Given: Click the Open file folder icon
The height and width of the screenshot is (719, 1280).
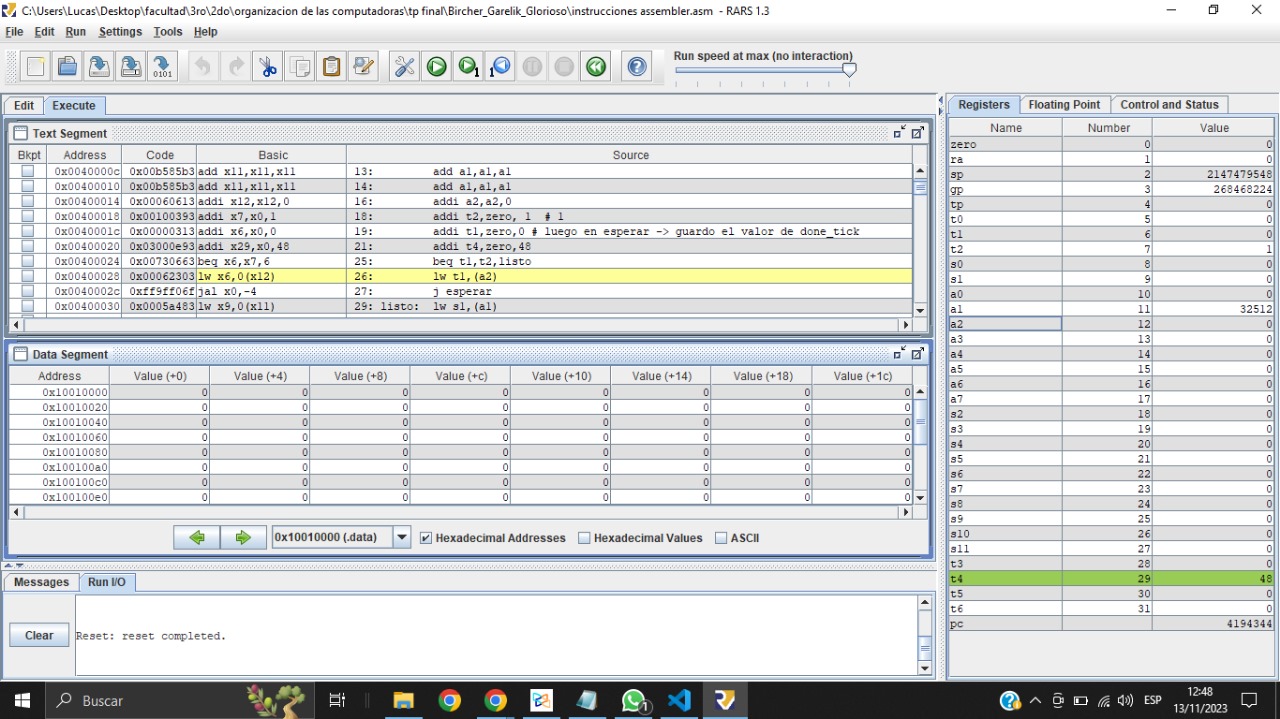Looking at the screenshot, I should [67, 67].
